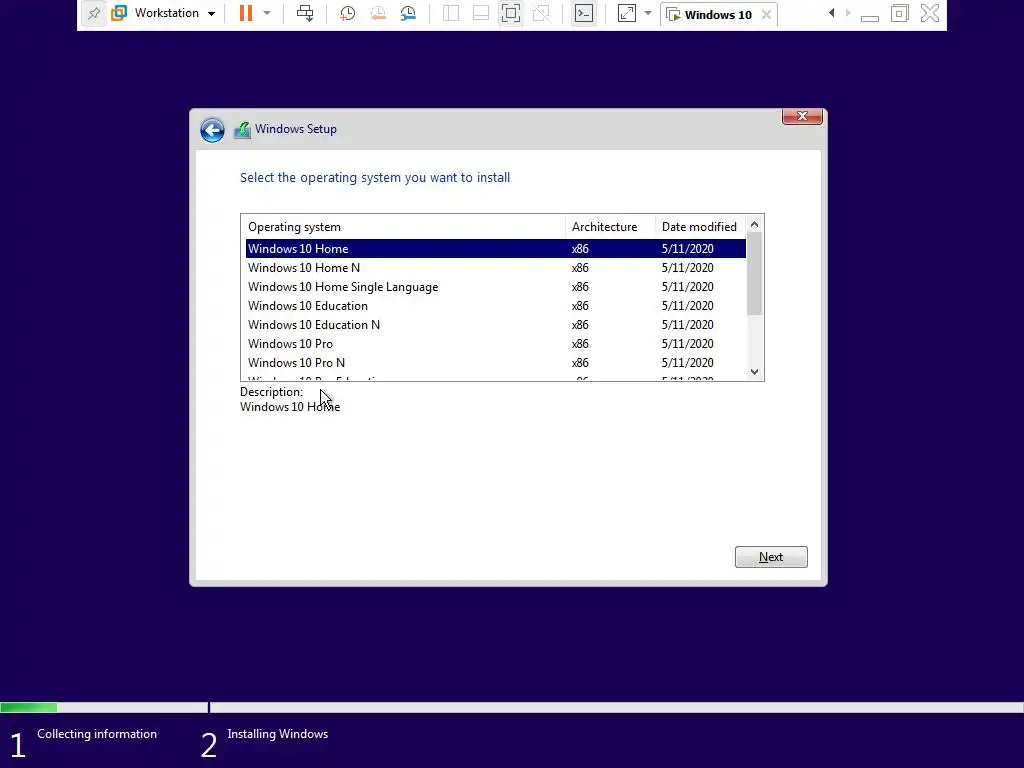1024x768 pixels.
Task: Click the operating system list scrollbar thumb
Action: (754, 274)
